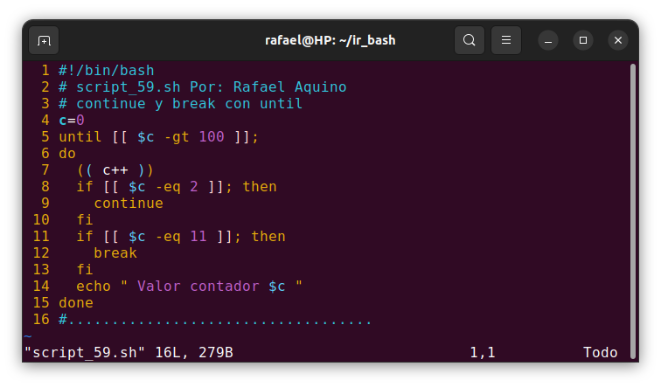Click the "script_59.sh" status line text
661x387 pixels.
85,352
